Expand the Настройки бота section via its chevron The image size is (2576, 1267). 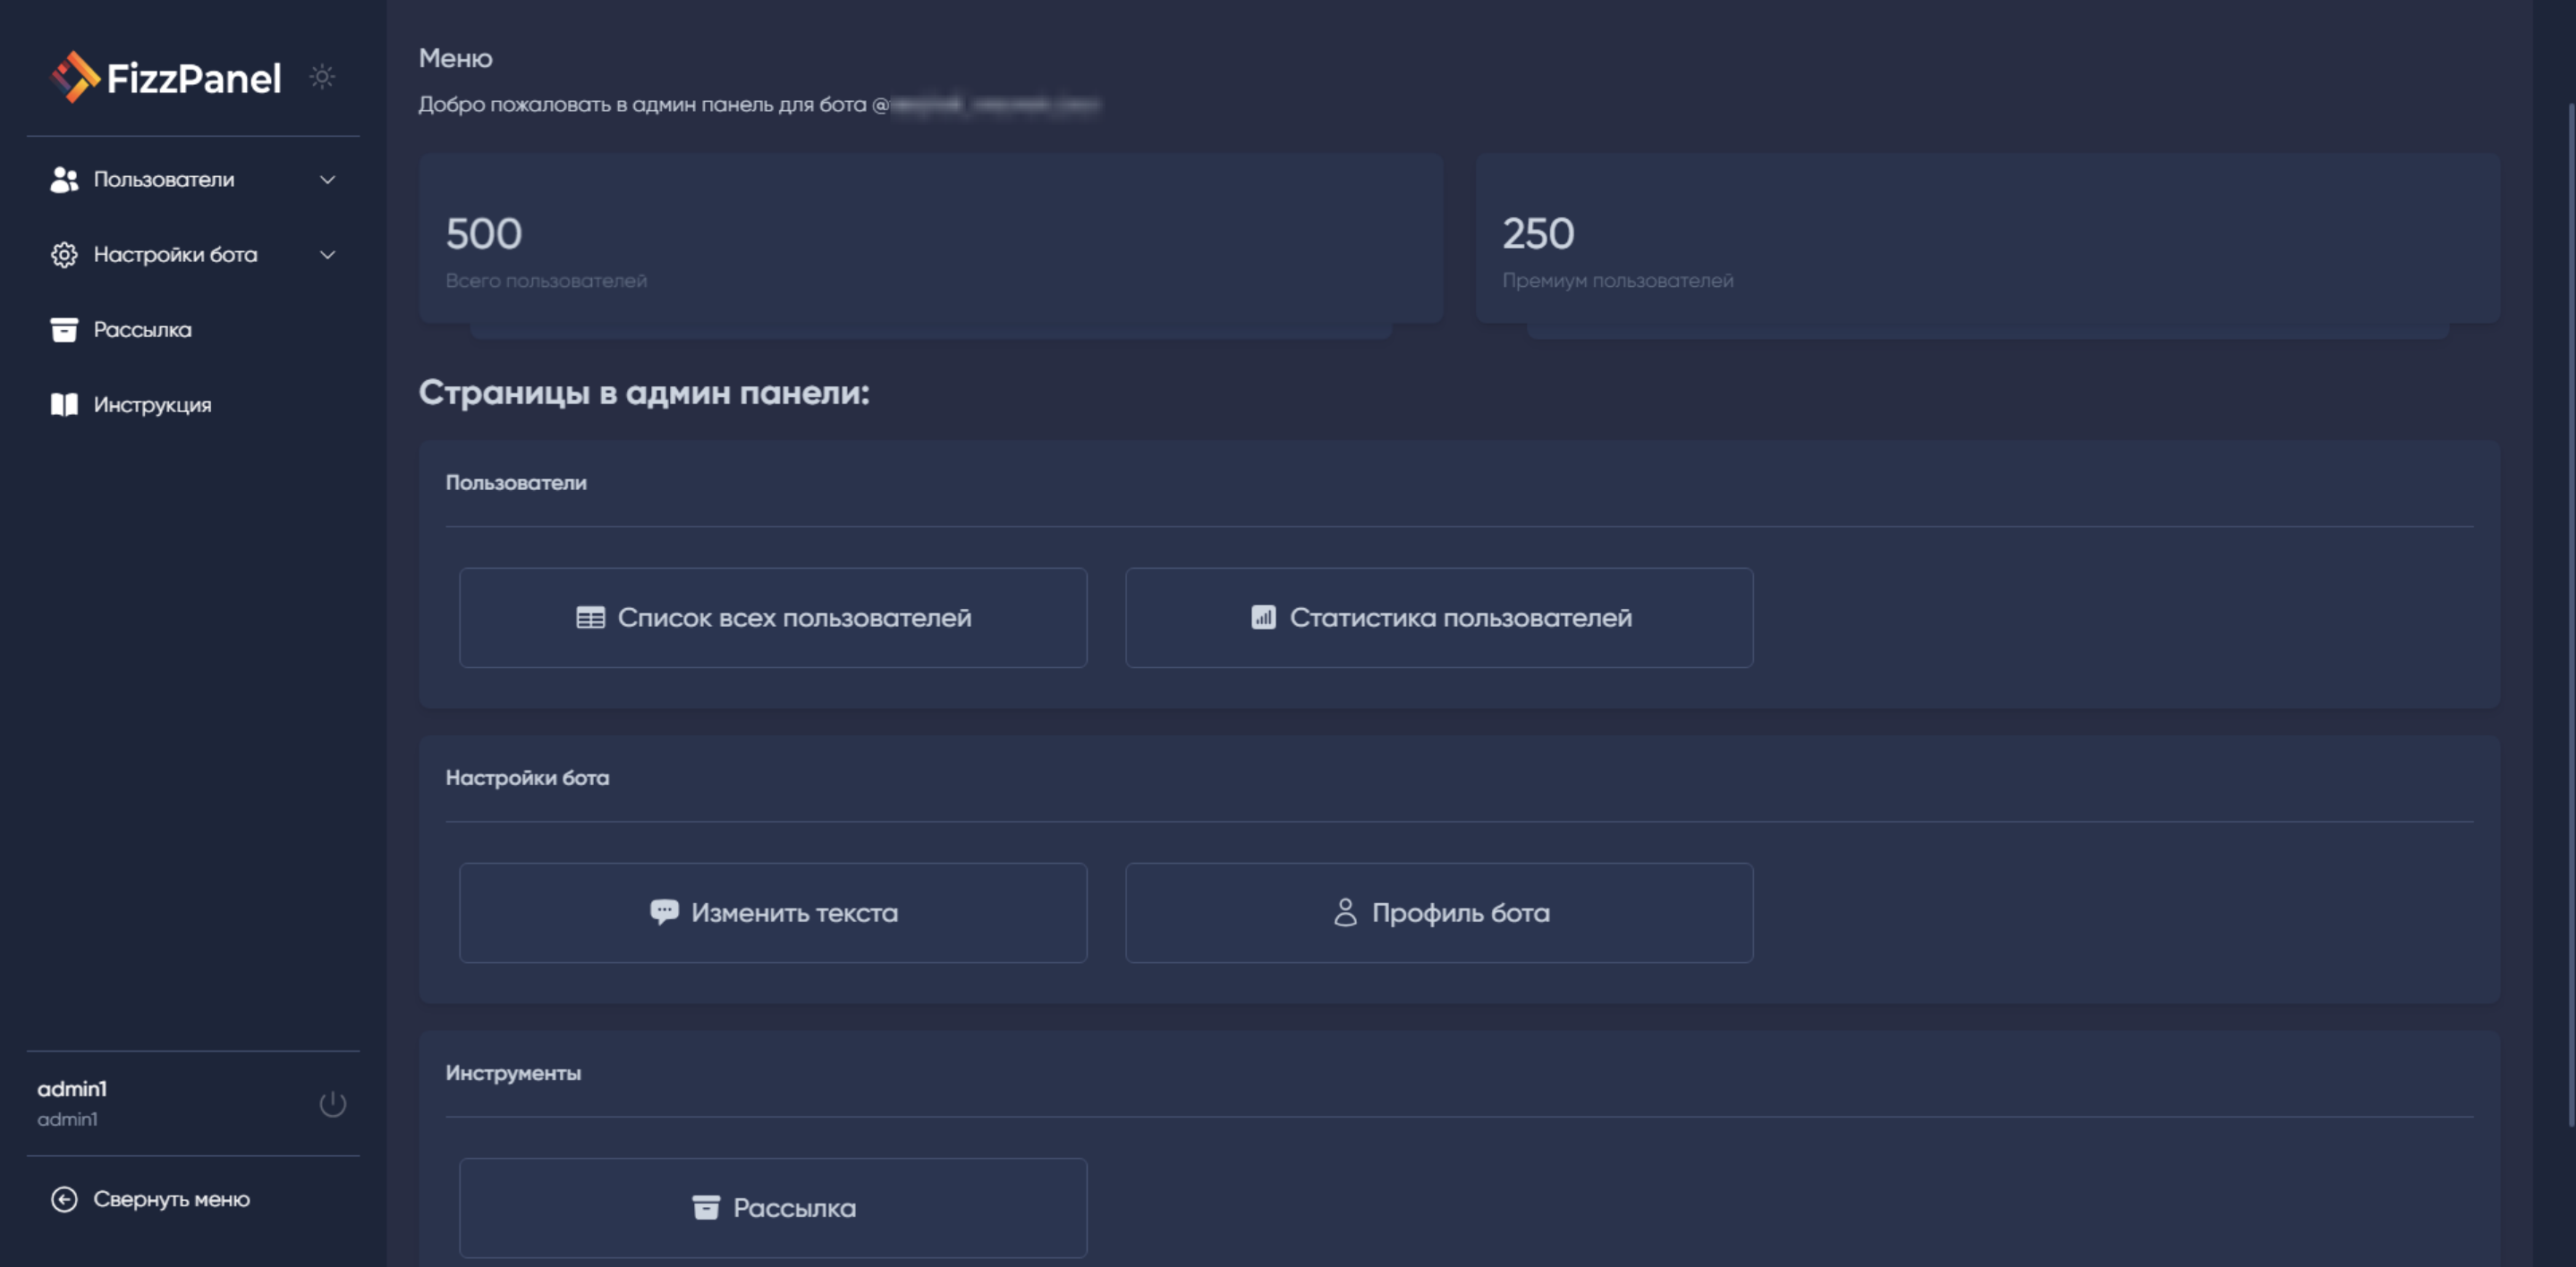click(326, 255)
